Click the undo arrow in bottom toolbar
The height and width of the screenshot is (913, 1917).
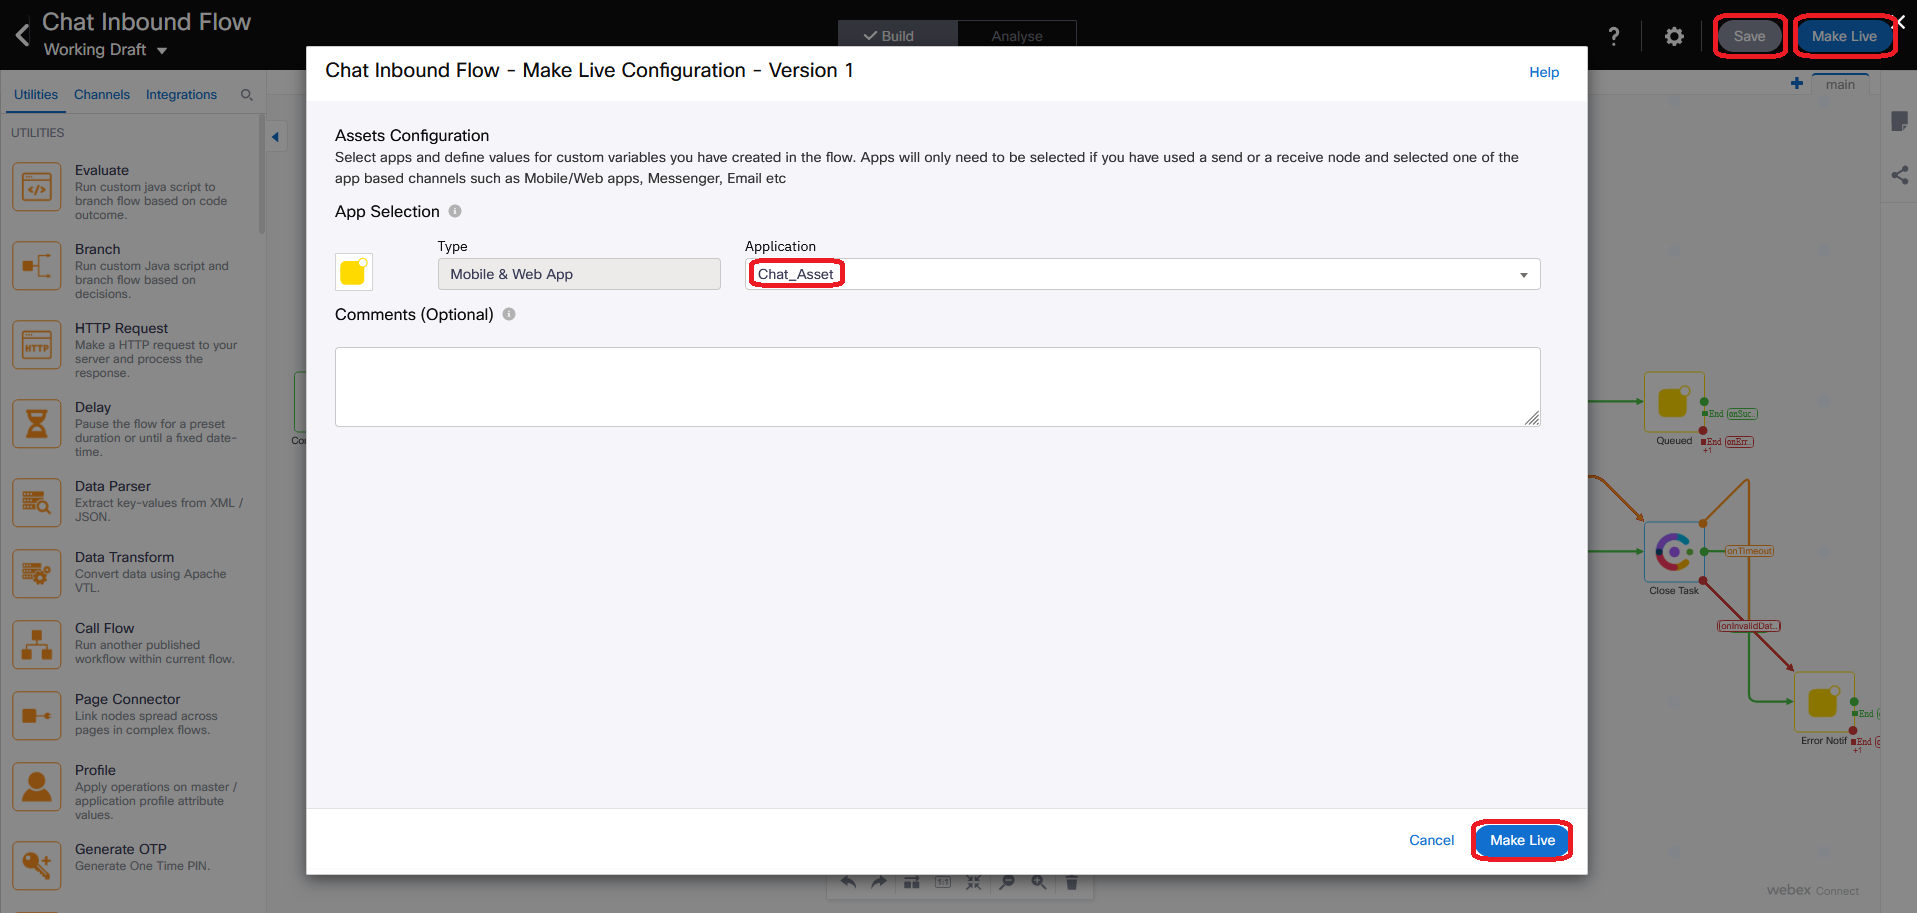point(848,882)
